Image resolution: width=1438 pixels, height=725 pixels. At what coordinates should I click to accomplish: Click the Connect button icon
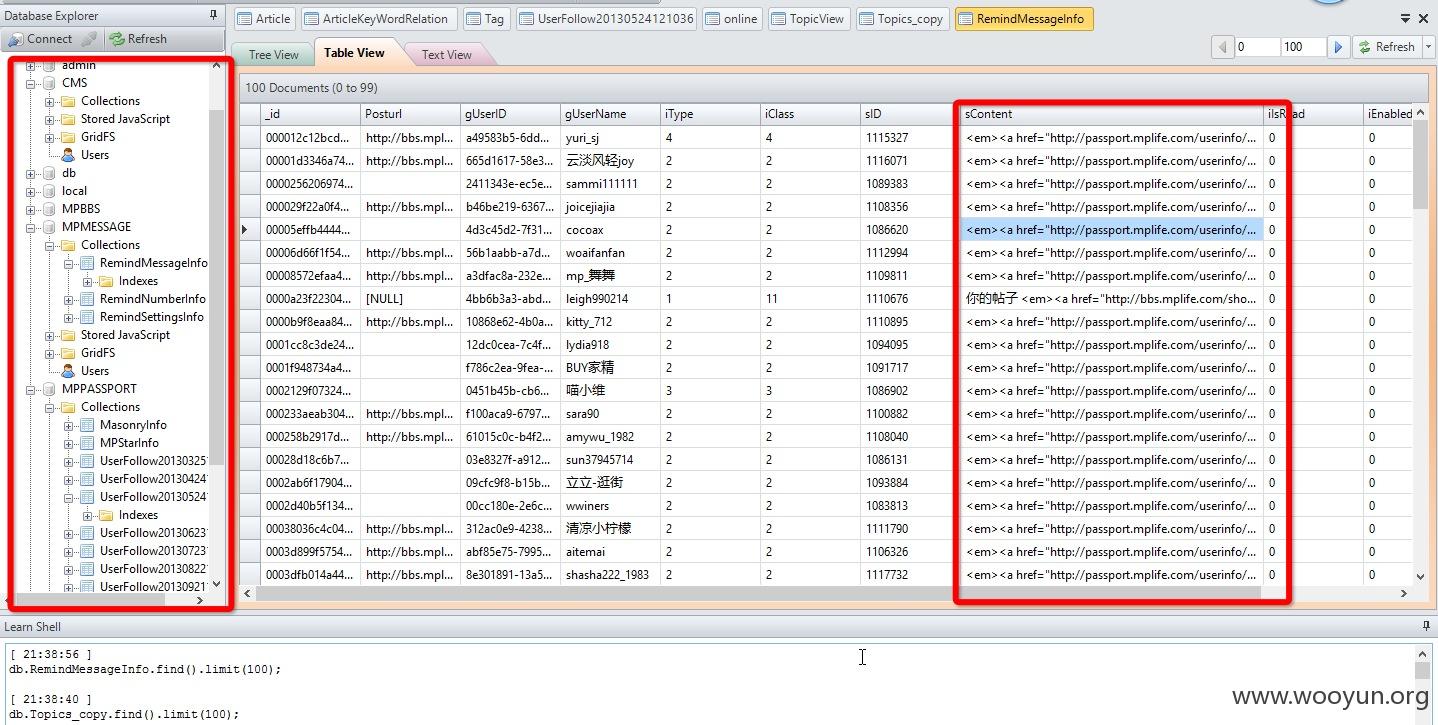click(x=15, y=39)
